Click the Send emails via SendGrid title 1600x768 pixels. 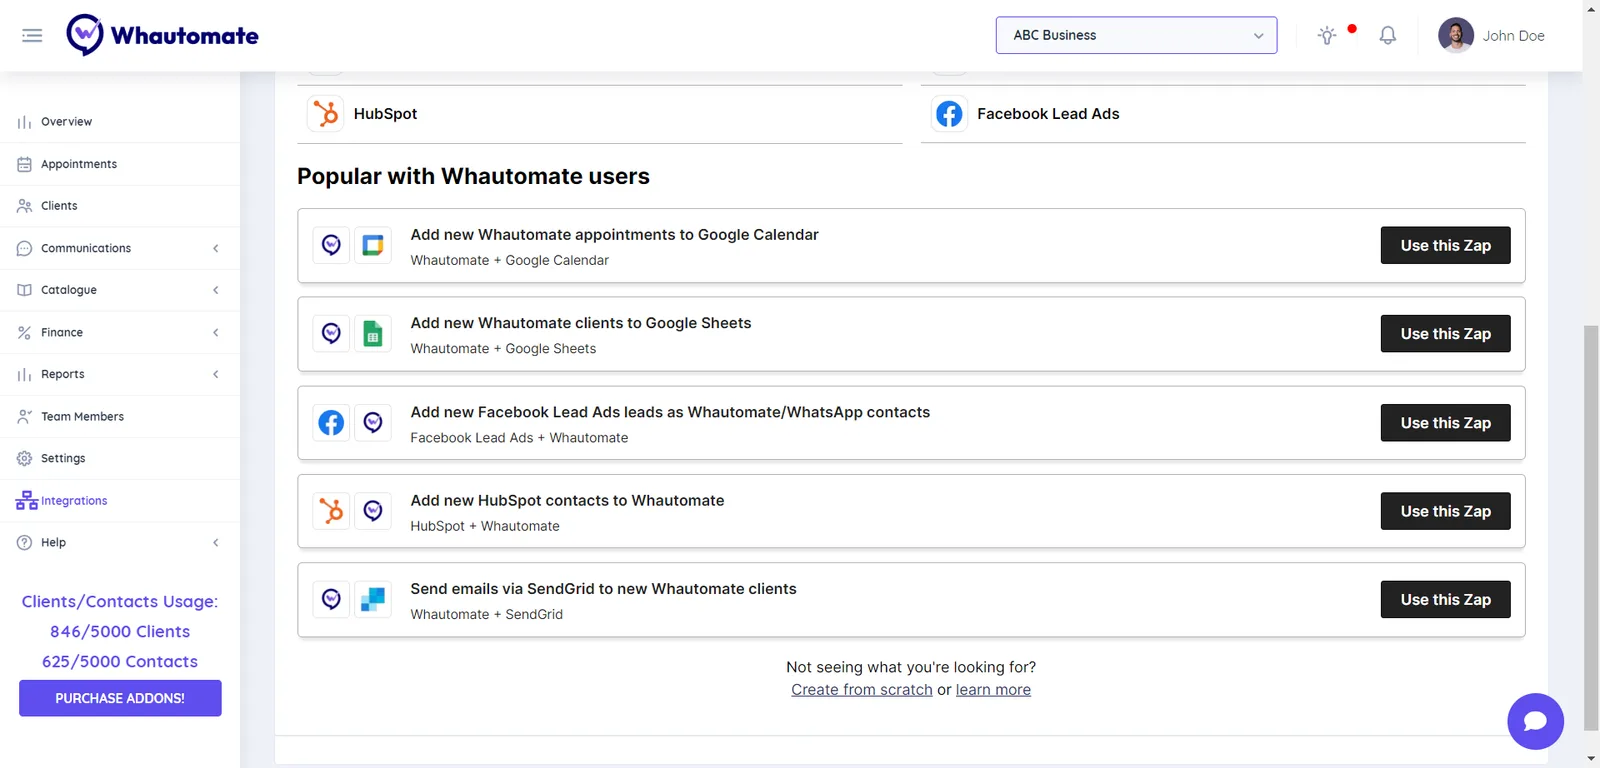tap(603, 589)
